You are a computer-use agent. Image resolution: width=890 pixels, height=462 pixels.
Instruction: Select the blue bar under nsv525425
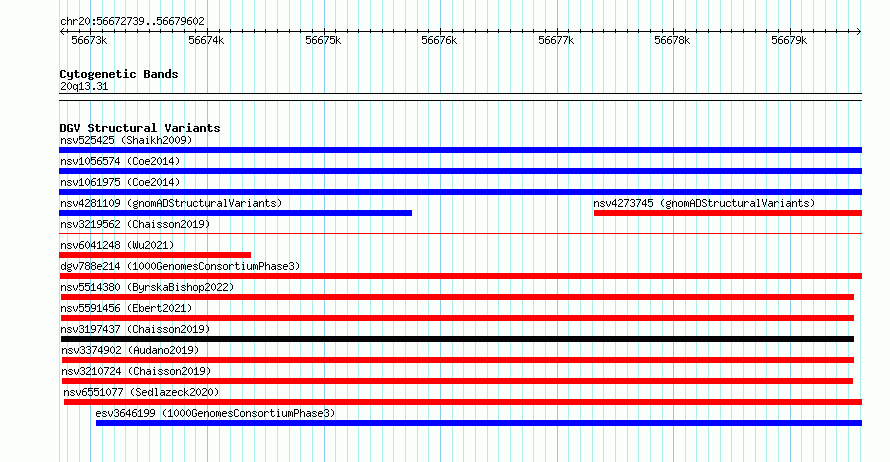(460, 150)
